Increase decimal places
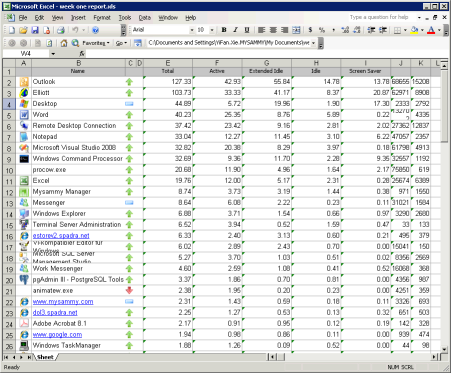Image resolution: width=451 pixels, height=373 pixels. 345,30
